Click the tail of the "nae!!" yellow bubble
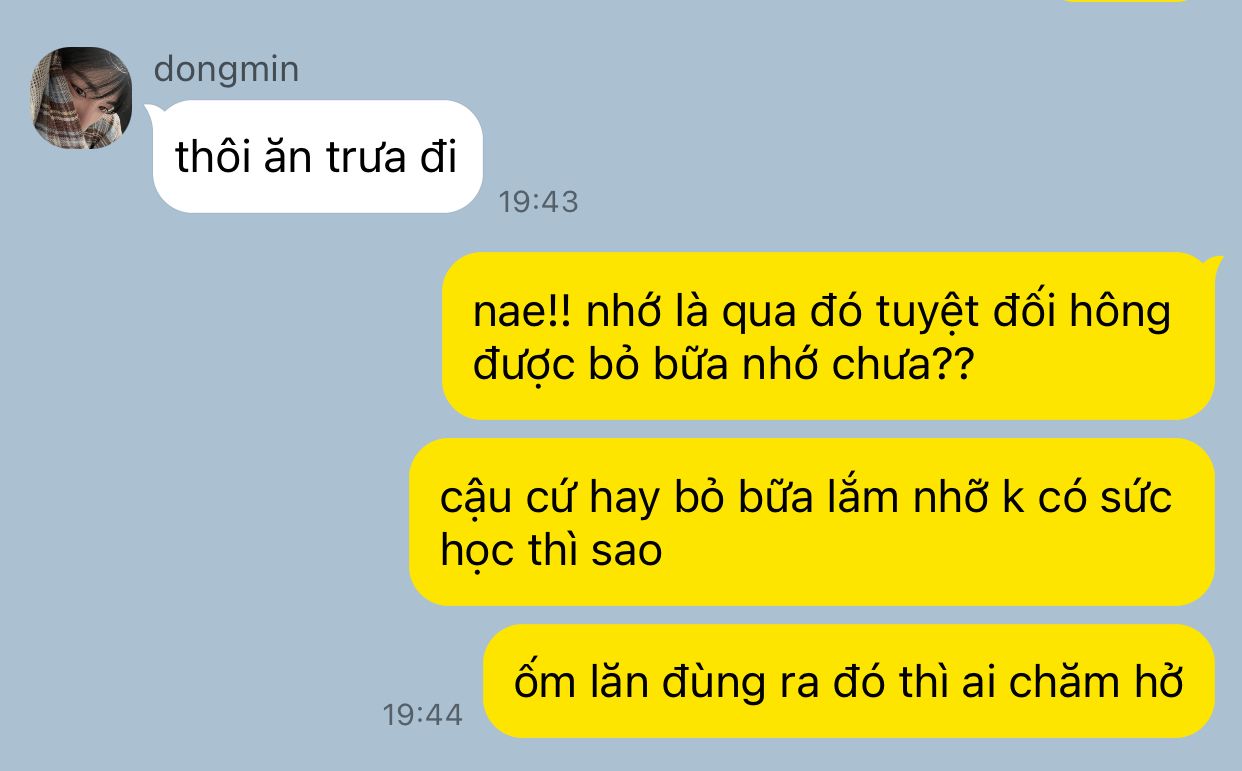 click(1212, 264)
